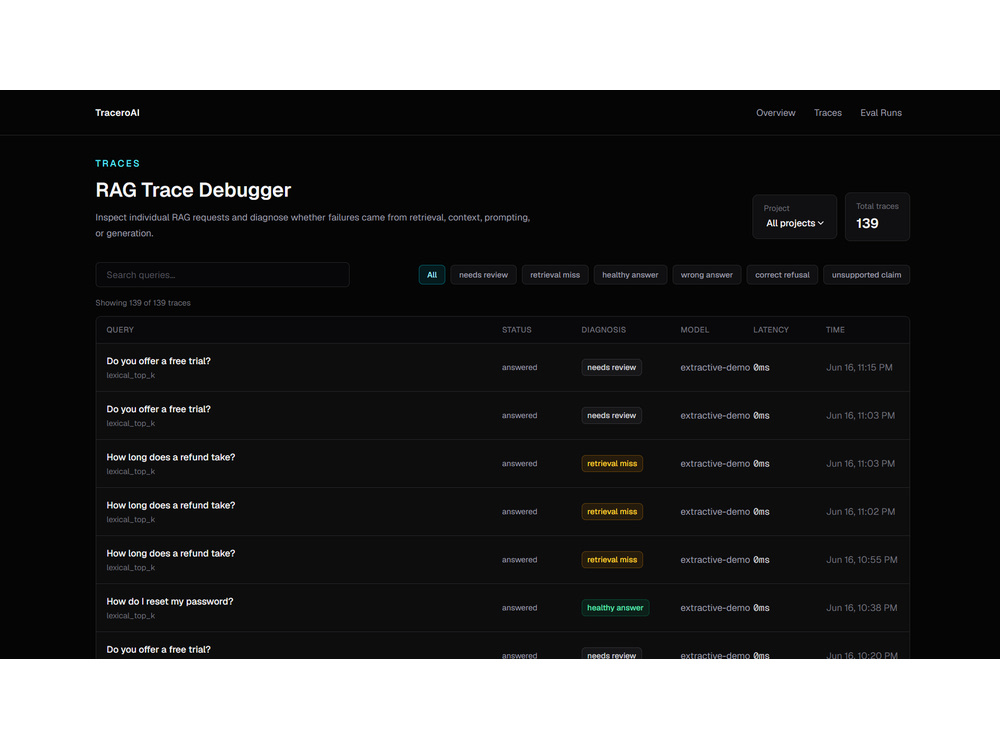
Task: Click needs review badge in 11:15 PM row
Action: coord(611,367)
